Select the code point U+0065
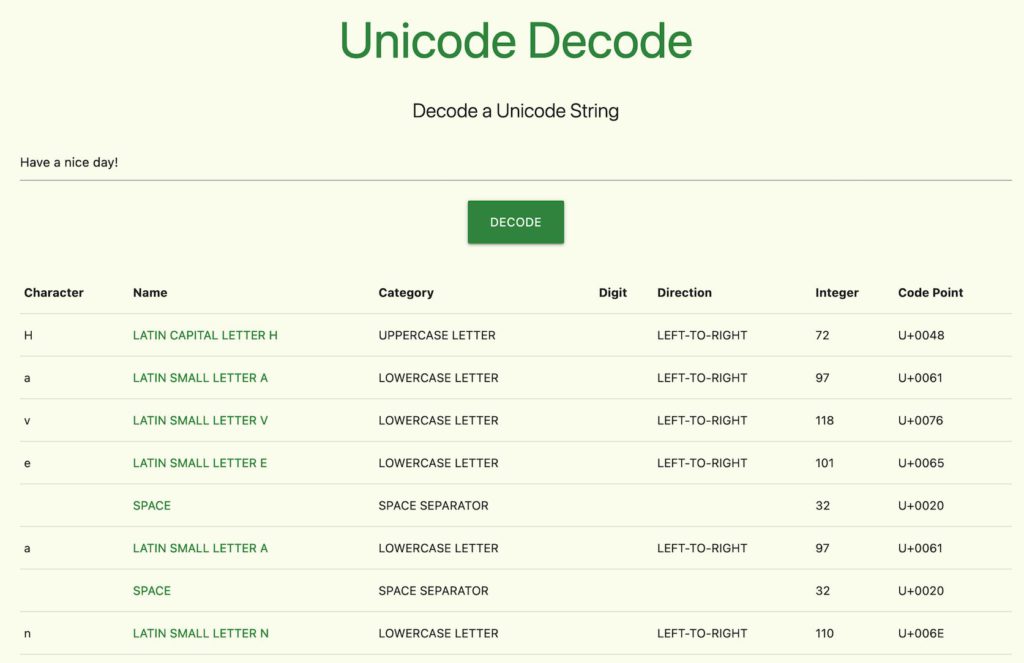The image size is (1024, 663). (921, 463)
